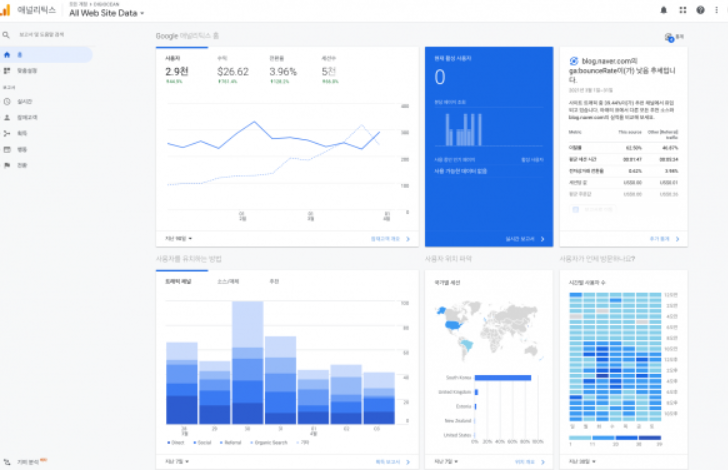Image resolution: width=728 pixels, height=470 pixels.
Task: Click the insight headline about blog.naver.com
Action: pyautogui.click(x=622, y=70)
